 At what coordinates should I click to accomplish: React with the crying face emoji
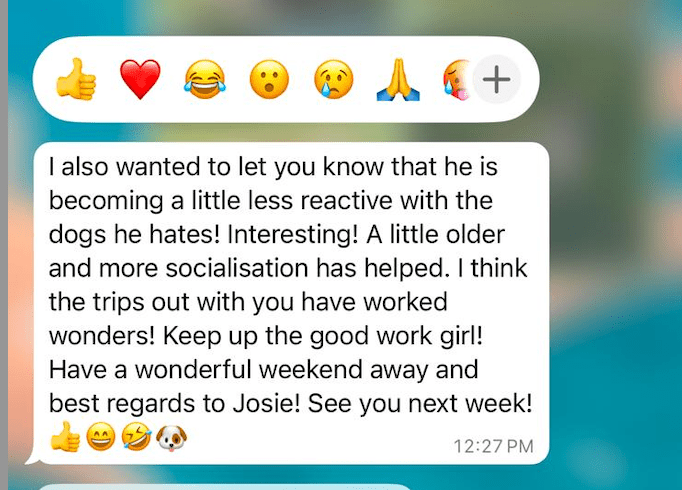[x=334, y=79]
